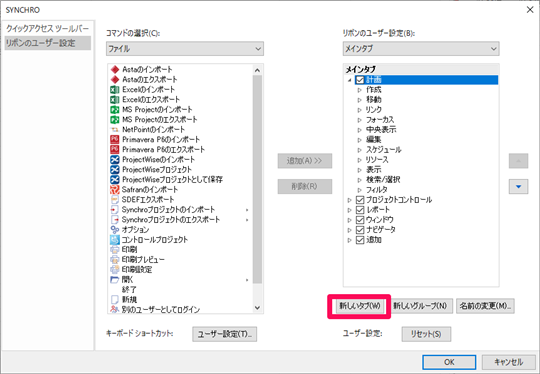This screenshot has height=374, width=540.
Task: Toggle the レポート checkbox
Action: pyautogui.click(x=360, y=210)
